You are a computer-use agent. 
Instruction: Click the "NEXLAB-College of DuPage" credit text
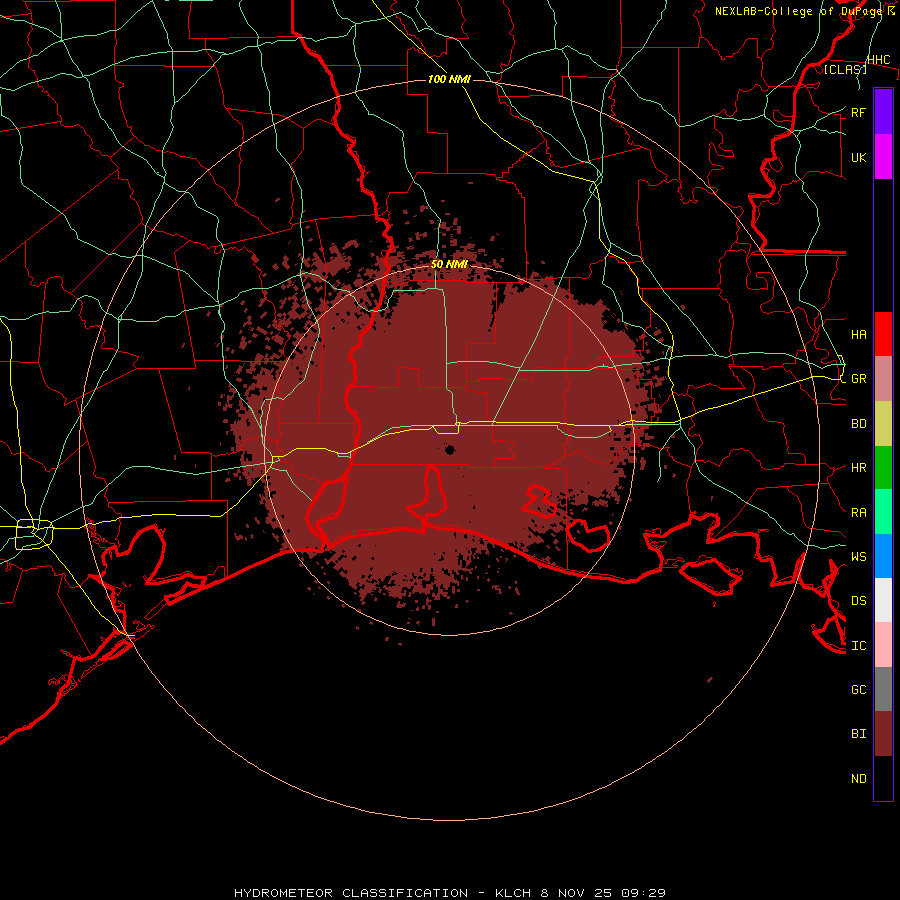[x=798, y=11]
